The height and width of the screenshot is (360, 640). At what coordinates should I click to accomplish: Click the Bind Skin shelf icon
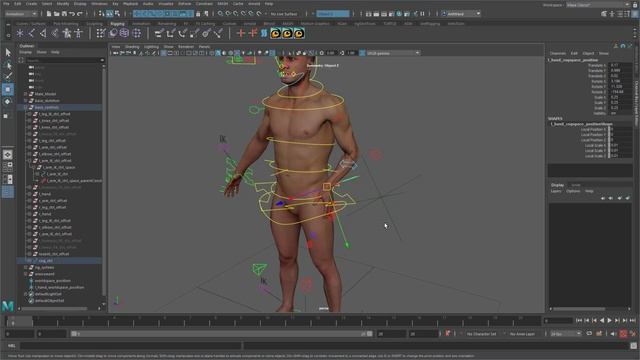55,33
